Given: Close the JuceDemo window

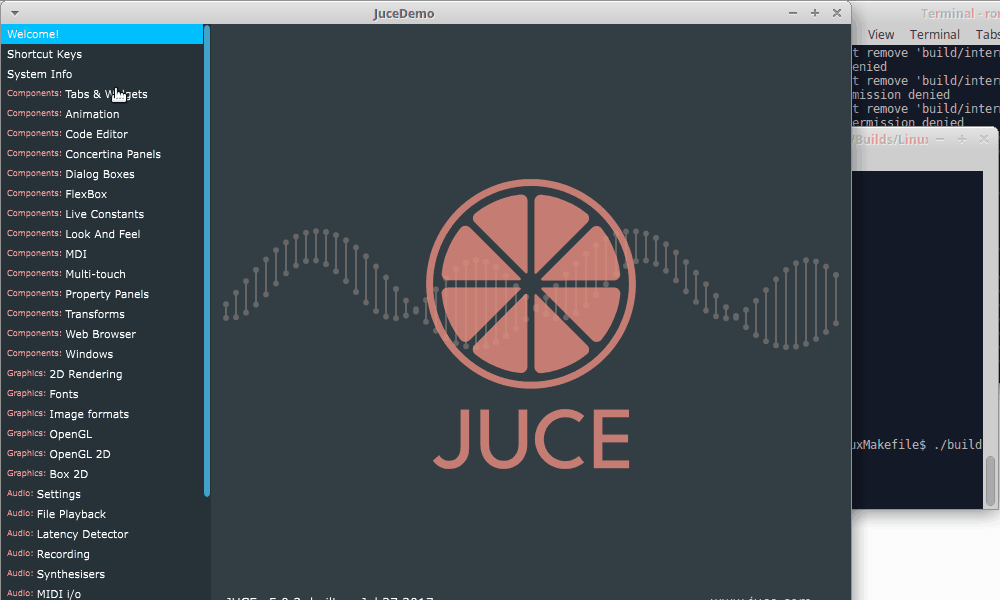Looking at the screenshot, I should coord(837,13).
